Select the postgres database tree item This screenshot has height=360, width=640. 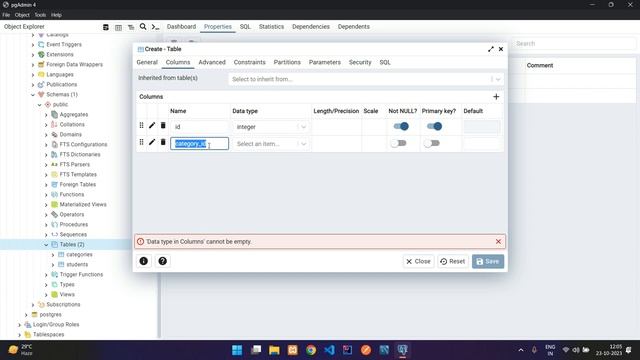point(50,315)
